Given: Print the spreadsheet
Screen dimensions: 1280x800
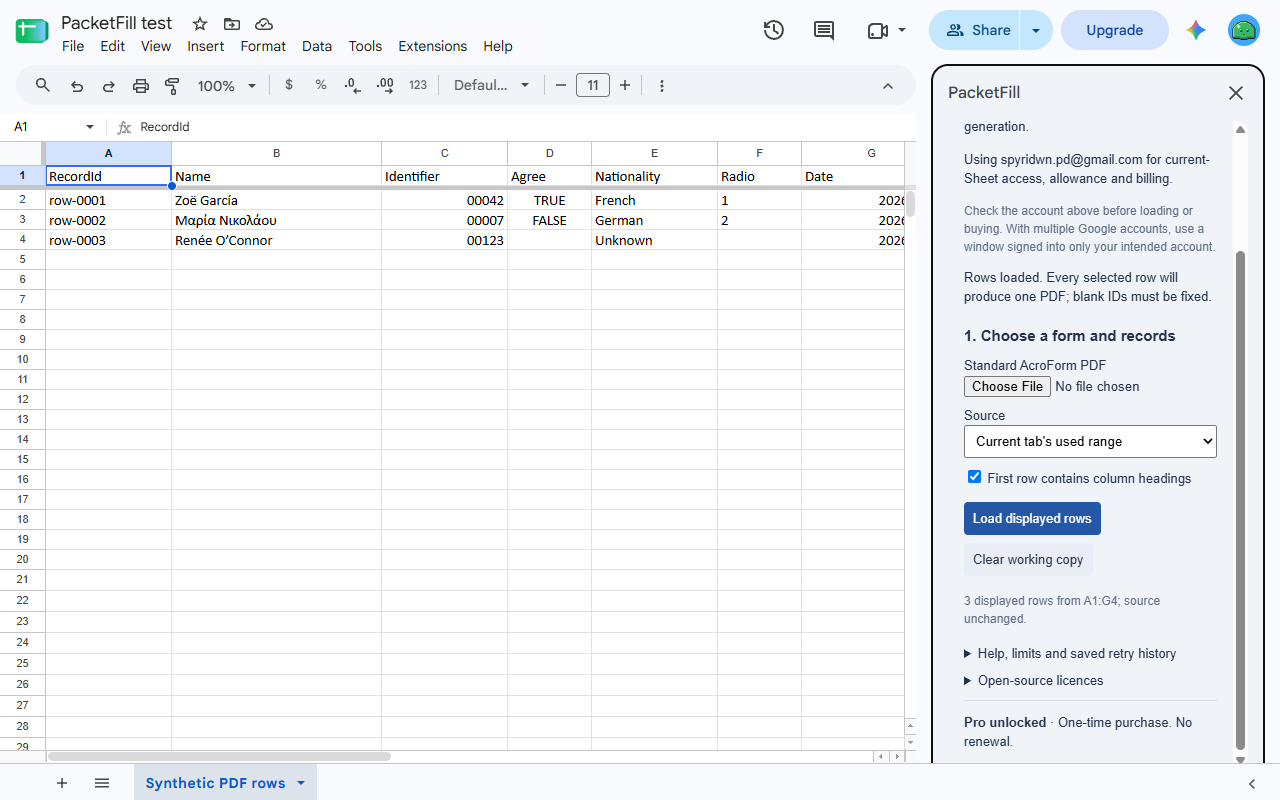Looking at the screenshot, I should tap(141, 86).
